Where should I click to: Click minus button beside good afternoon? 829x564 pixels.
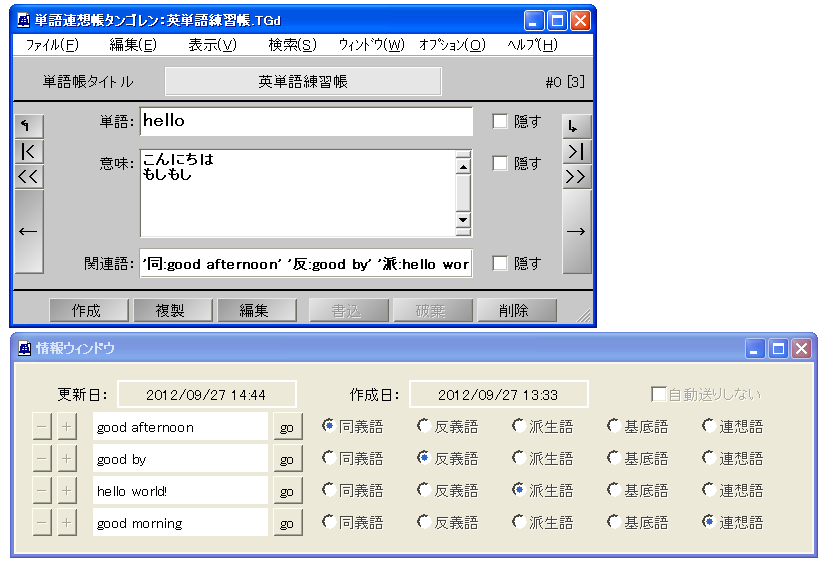pyautogui.click(x=42, y=427)
